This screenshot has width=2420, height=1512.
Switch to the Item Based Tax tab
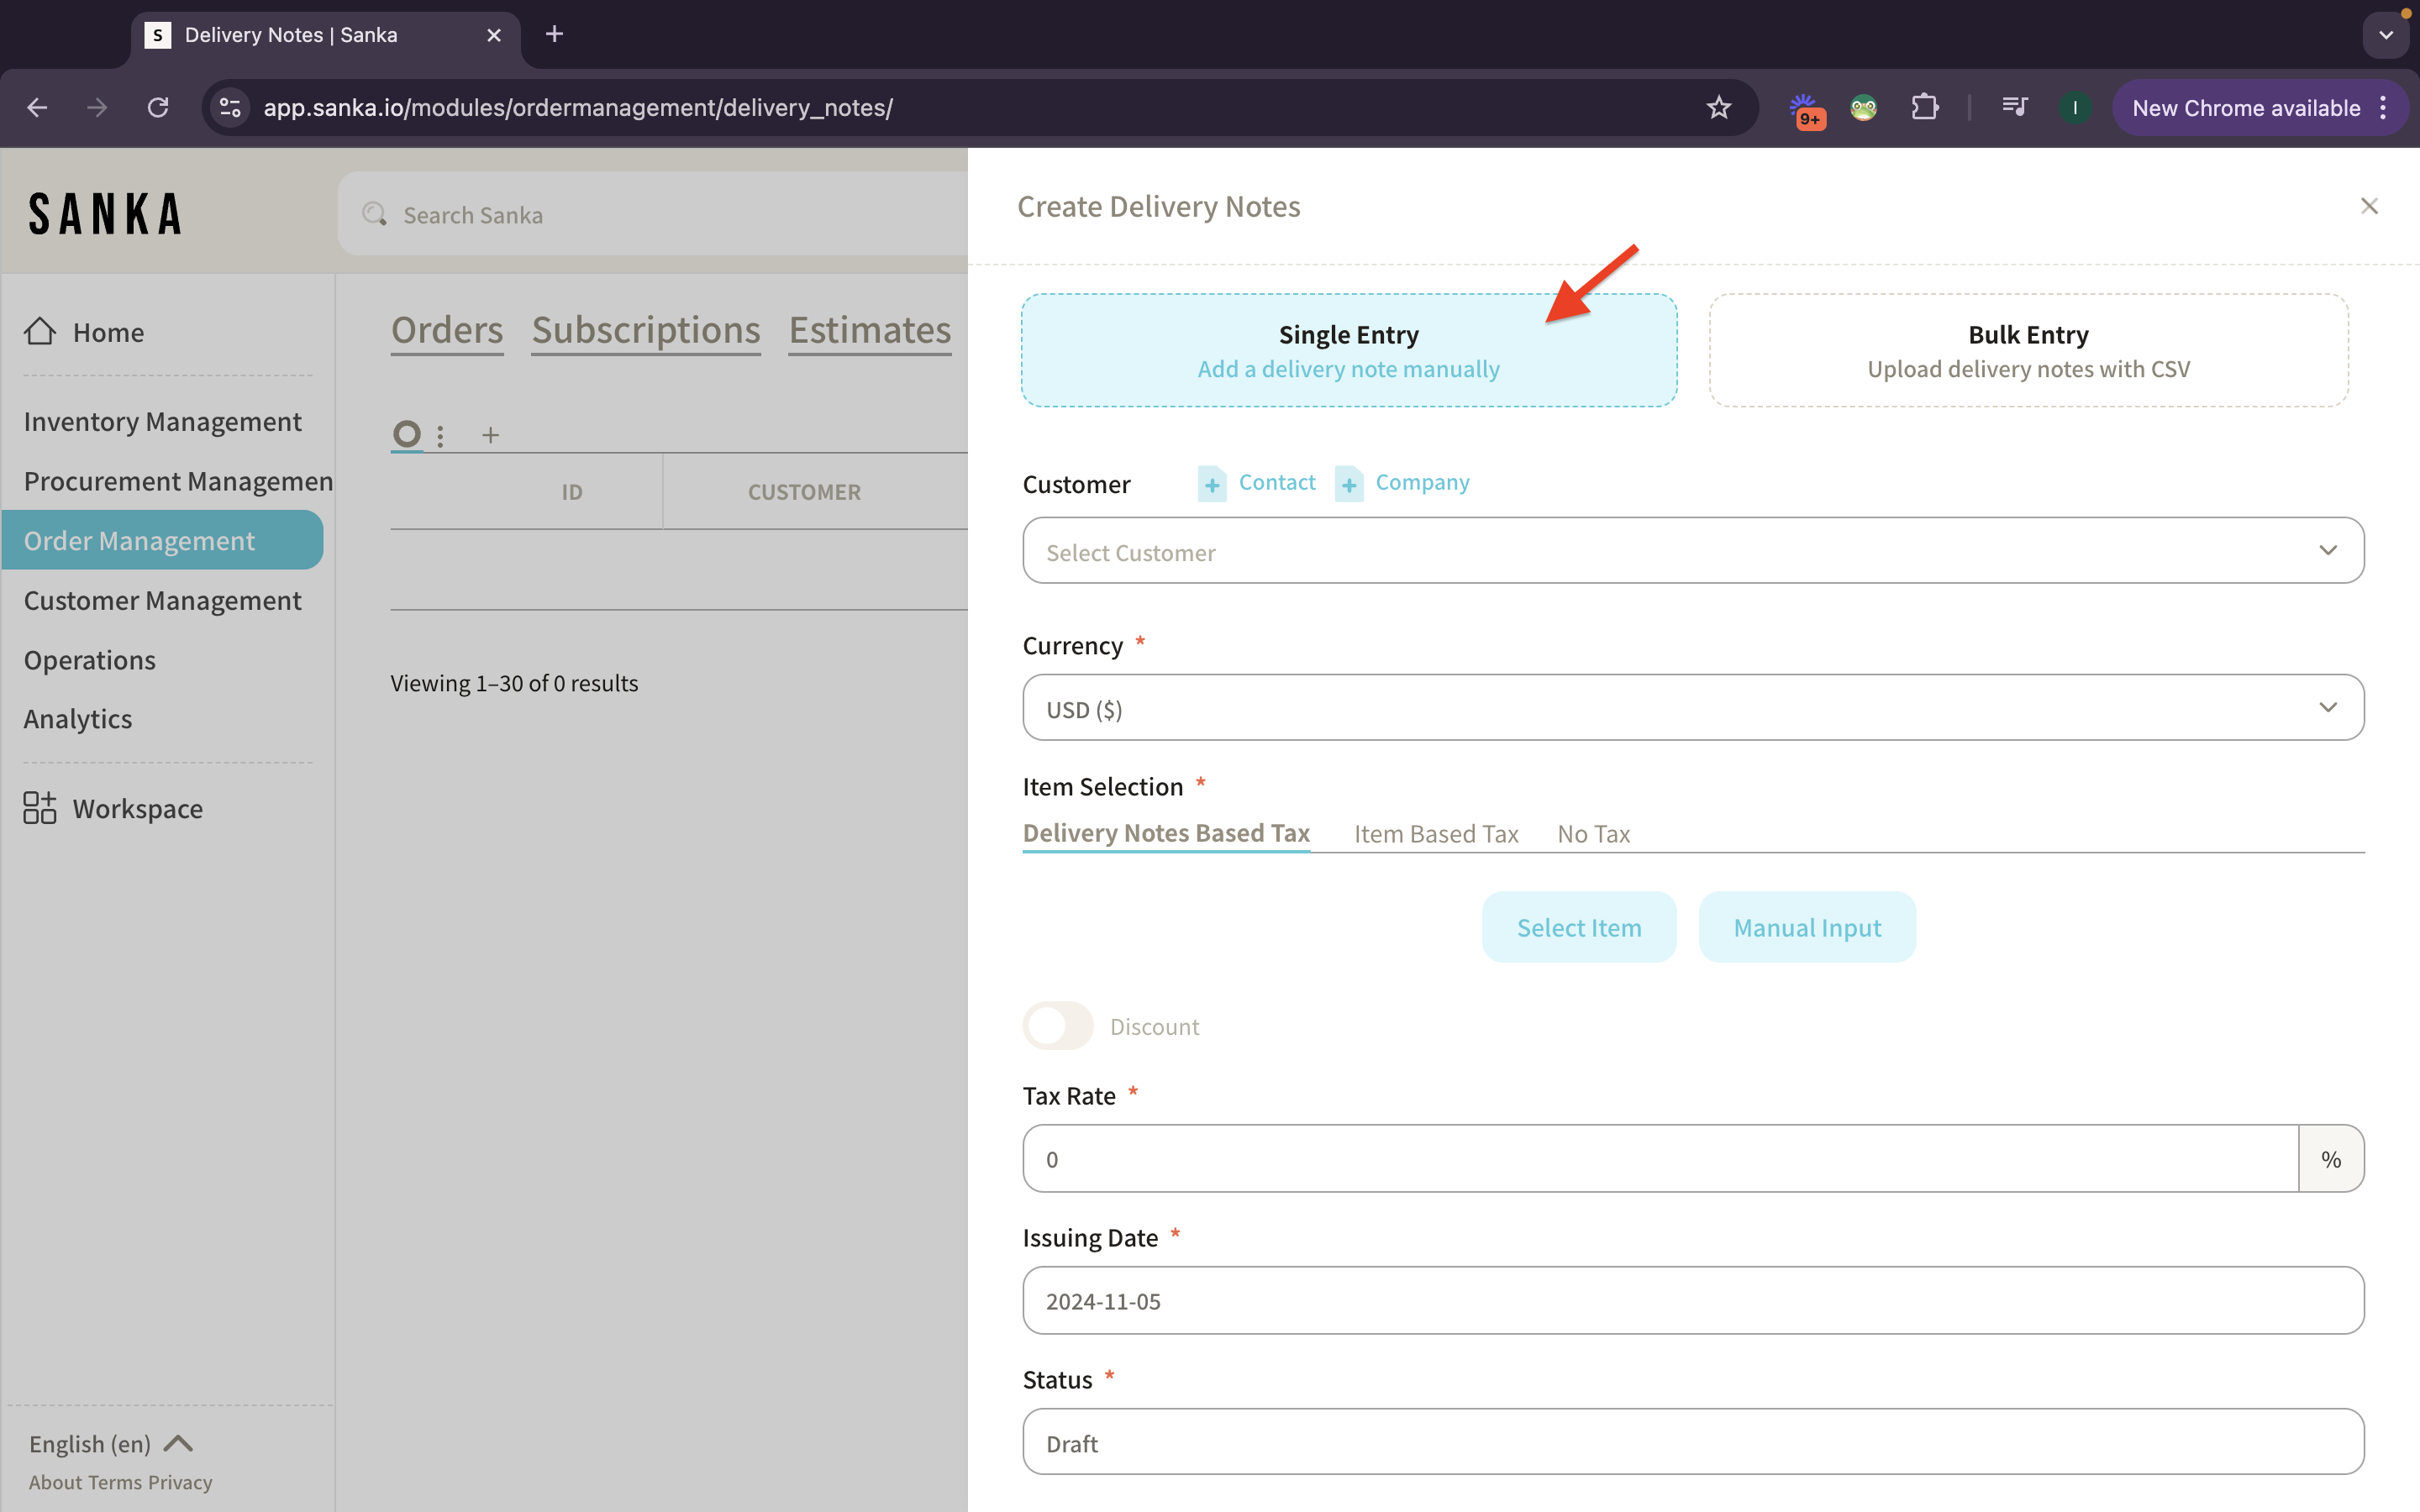pos(1435,834)
